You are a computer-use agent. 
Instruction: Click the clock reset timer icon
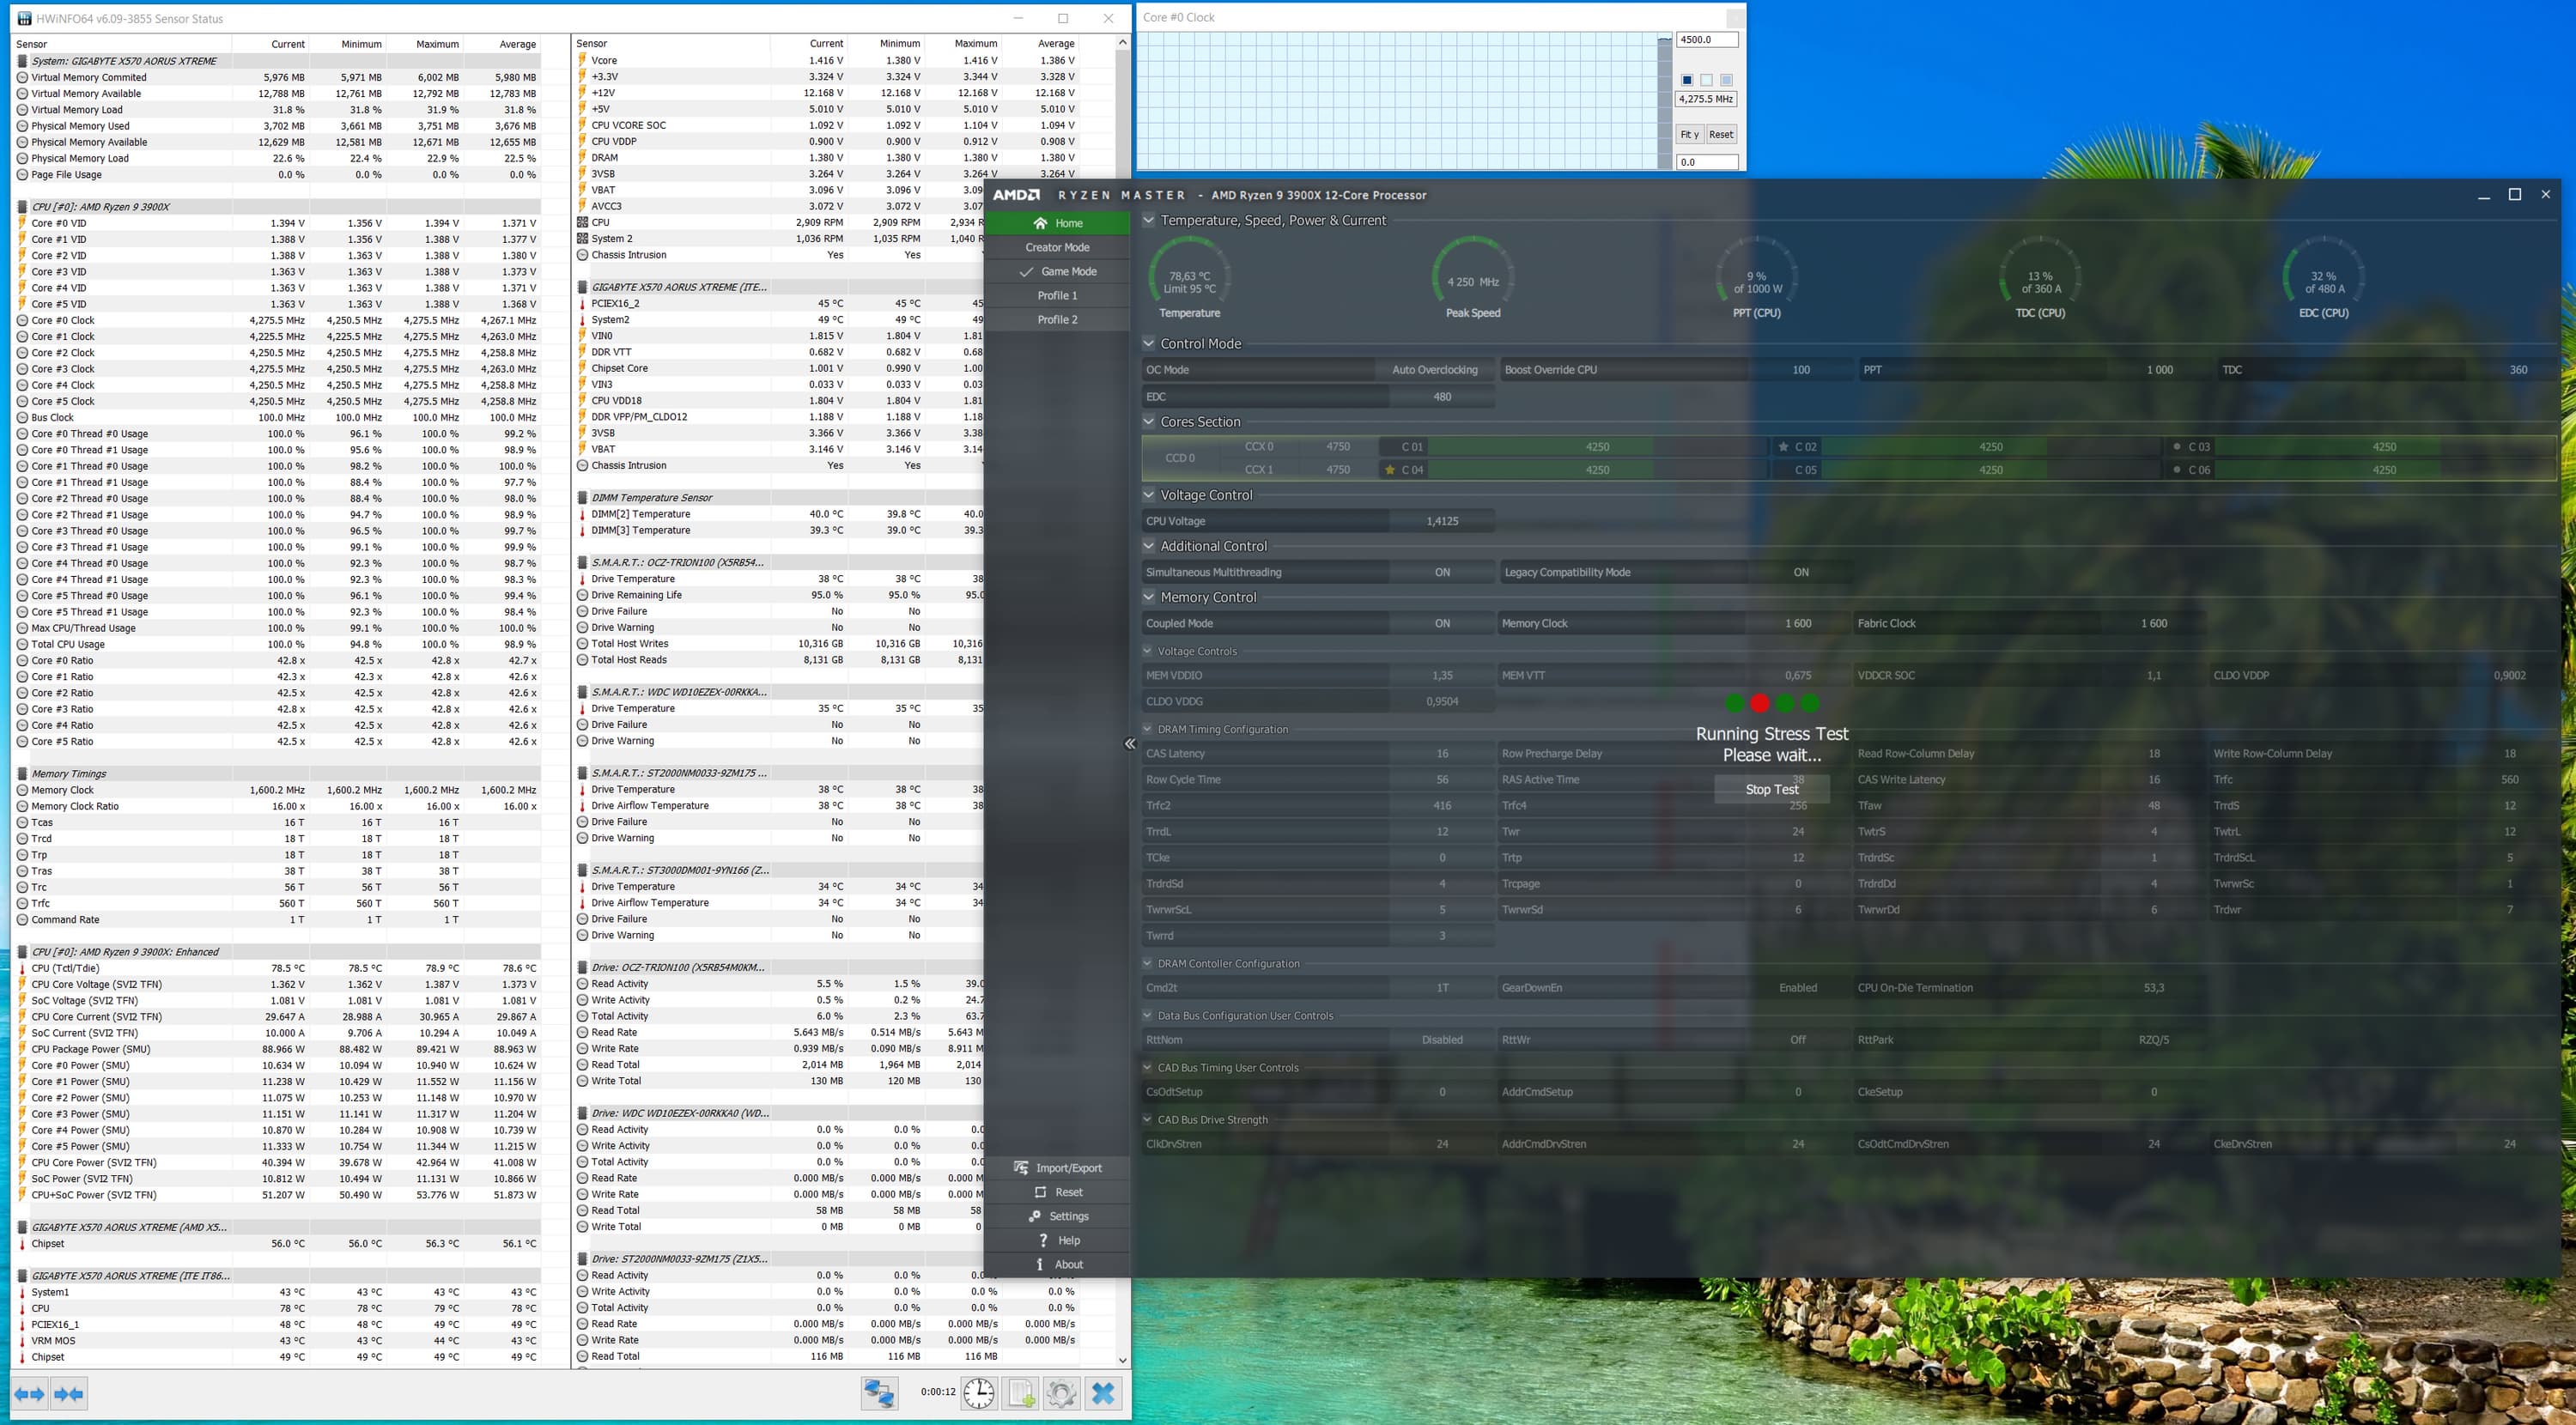[x=979, y=1392]
